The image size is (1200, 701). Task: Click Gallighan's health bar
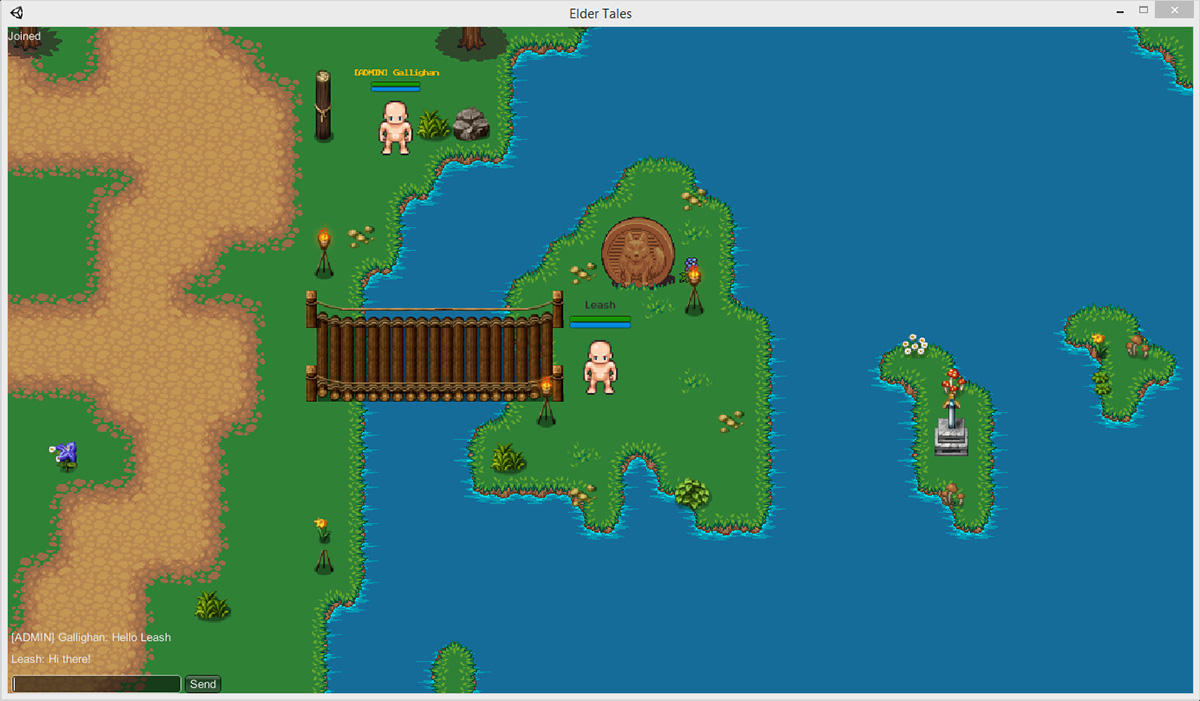[x=396, y=85]
